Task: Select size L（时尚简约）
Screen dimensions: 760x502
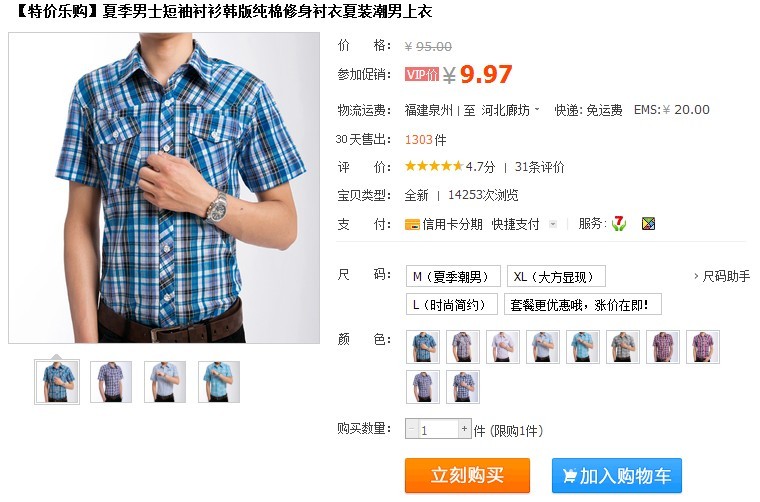Action: (452, 305)
